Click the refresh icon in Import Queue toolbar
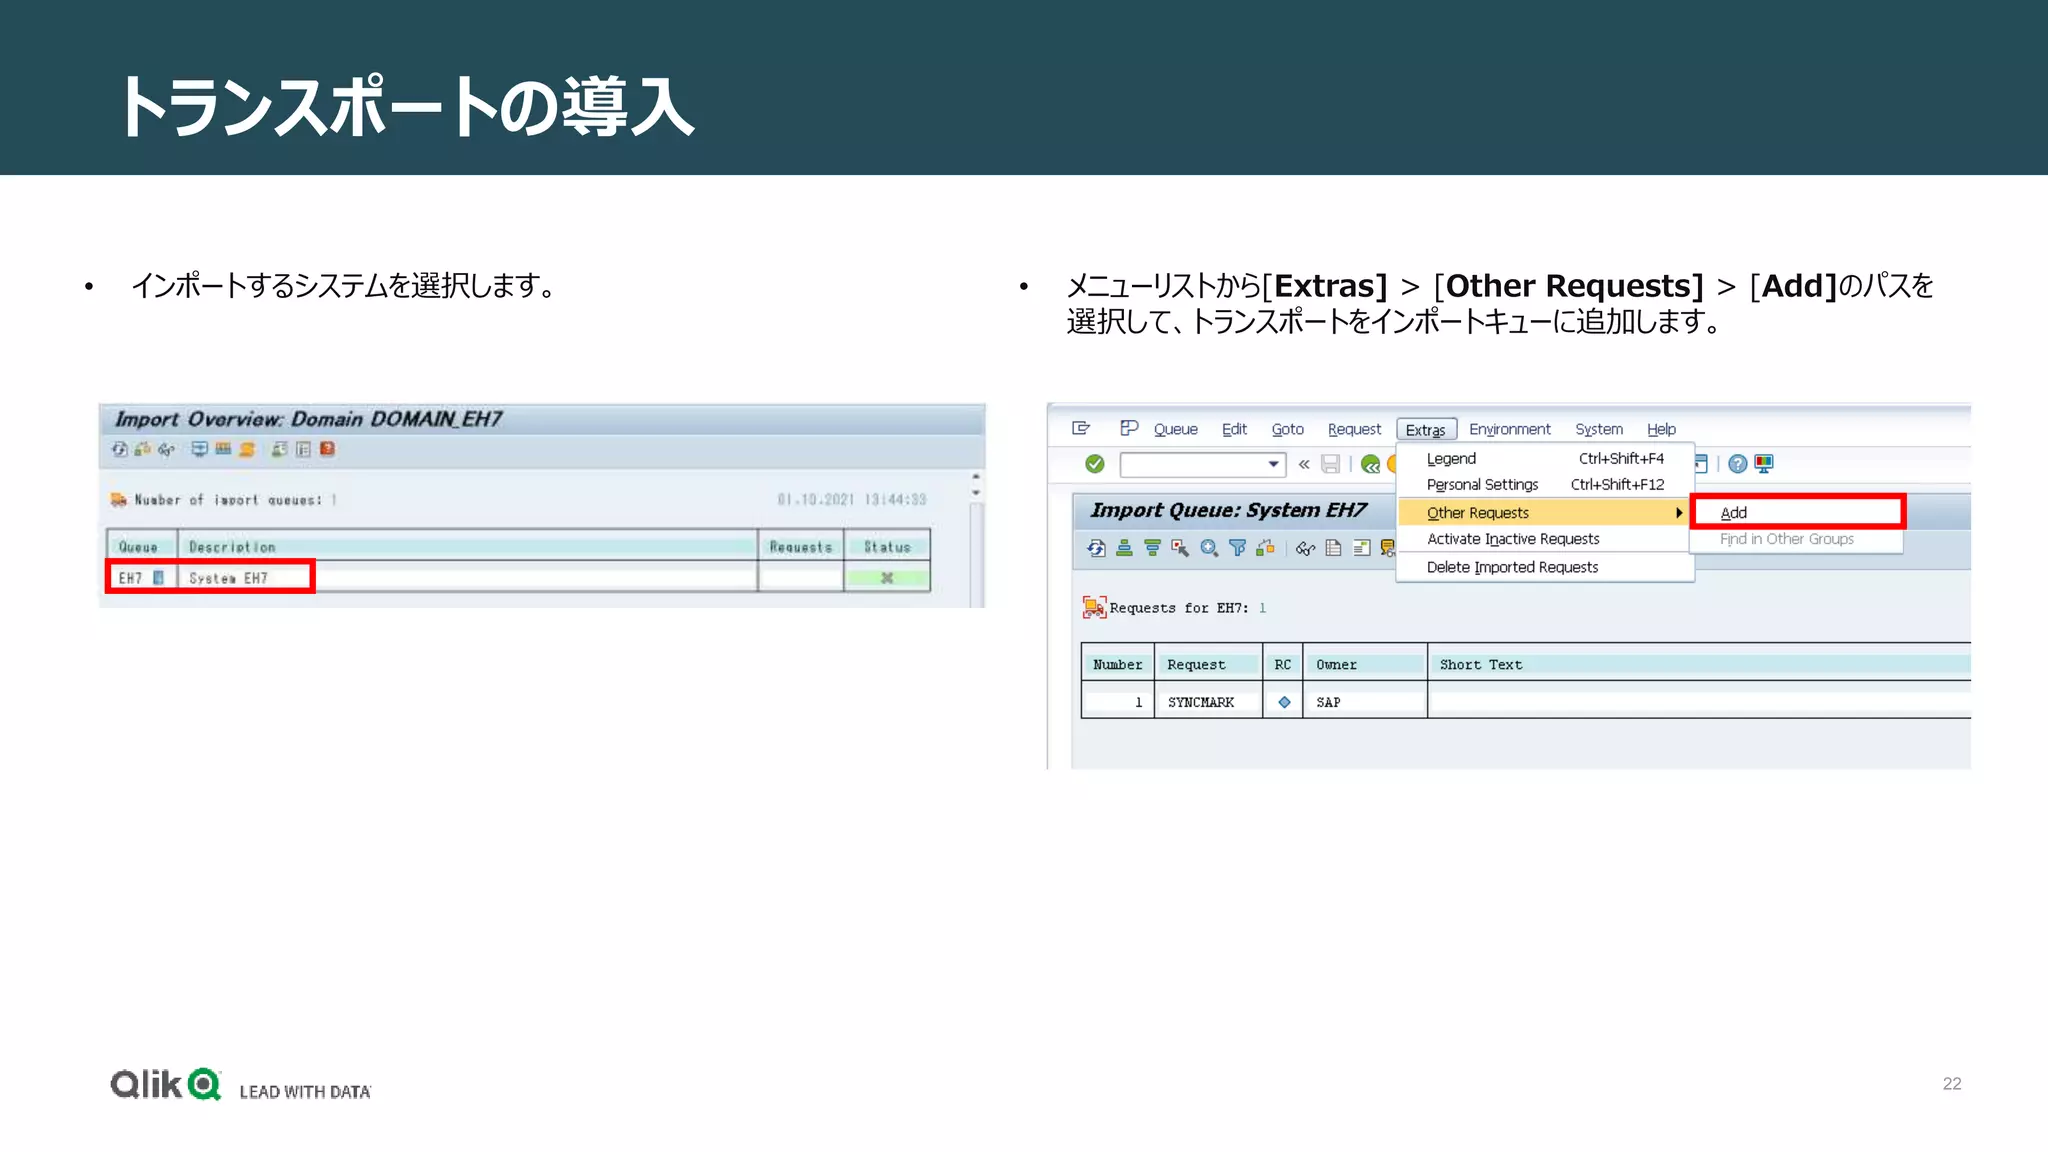Viewport: 2048px width, 1152px height. 1097,548
